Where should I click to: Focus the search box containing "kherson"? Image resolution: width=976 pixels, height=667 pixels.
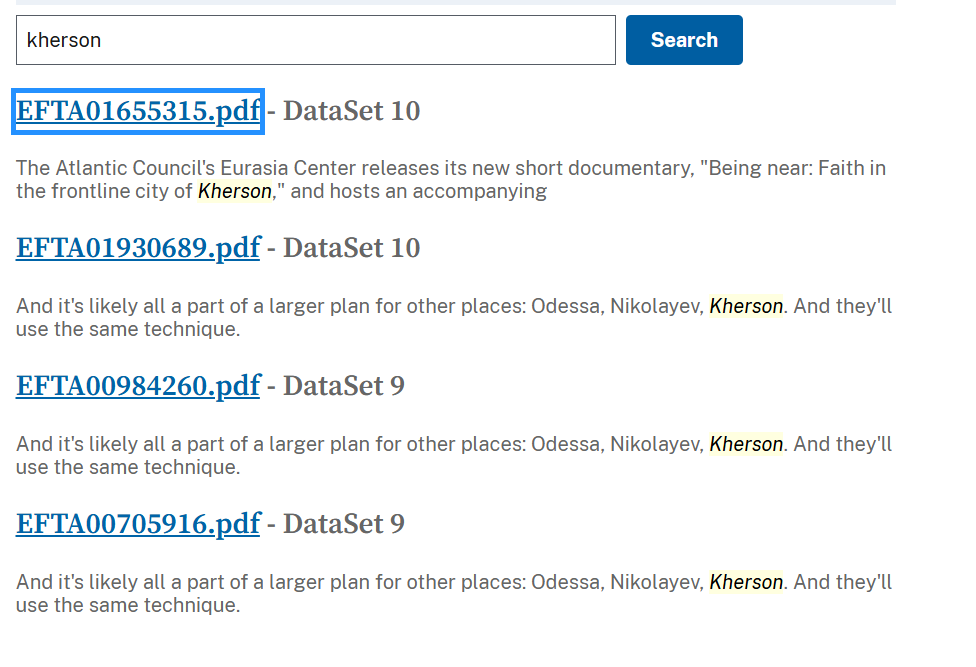tap(316, 40)
